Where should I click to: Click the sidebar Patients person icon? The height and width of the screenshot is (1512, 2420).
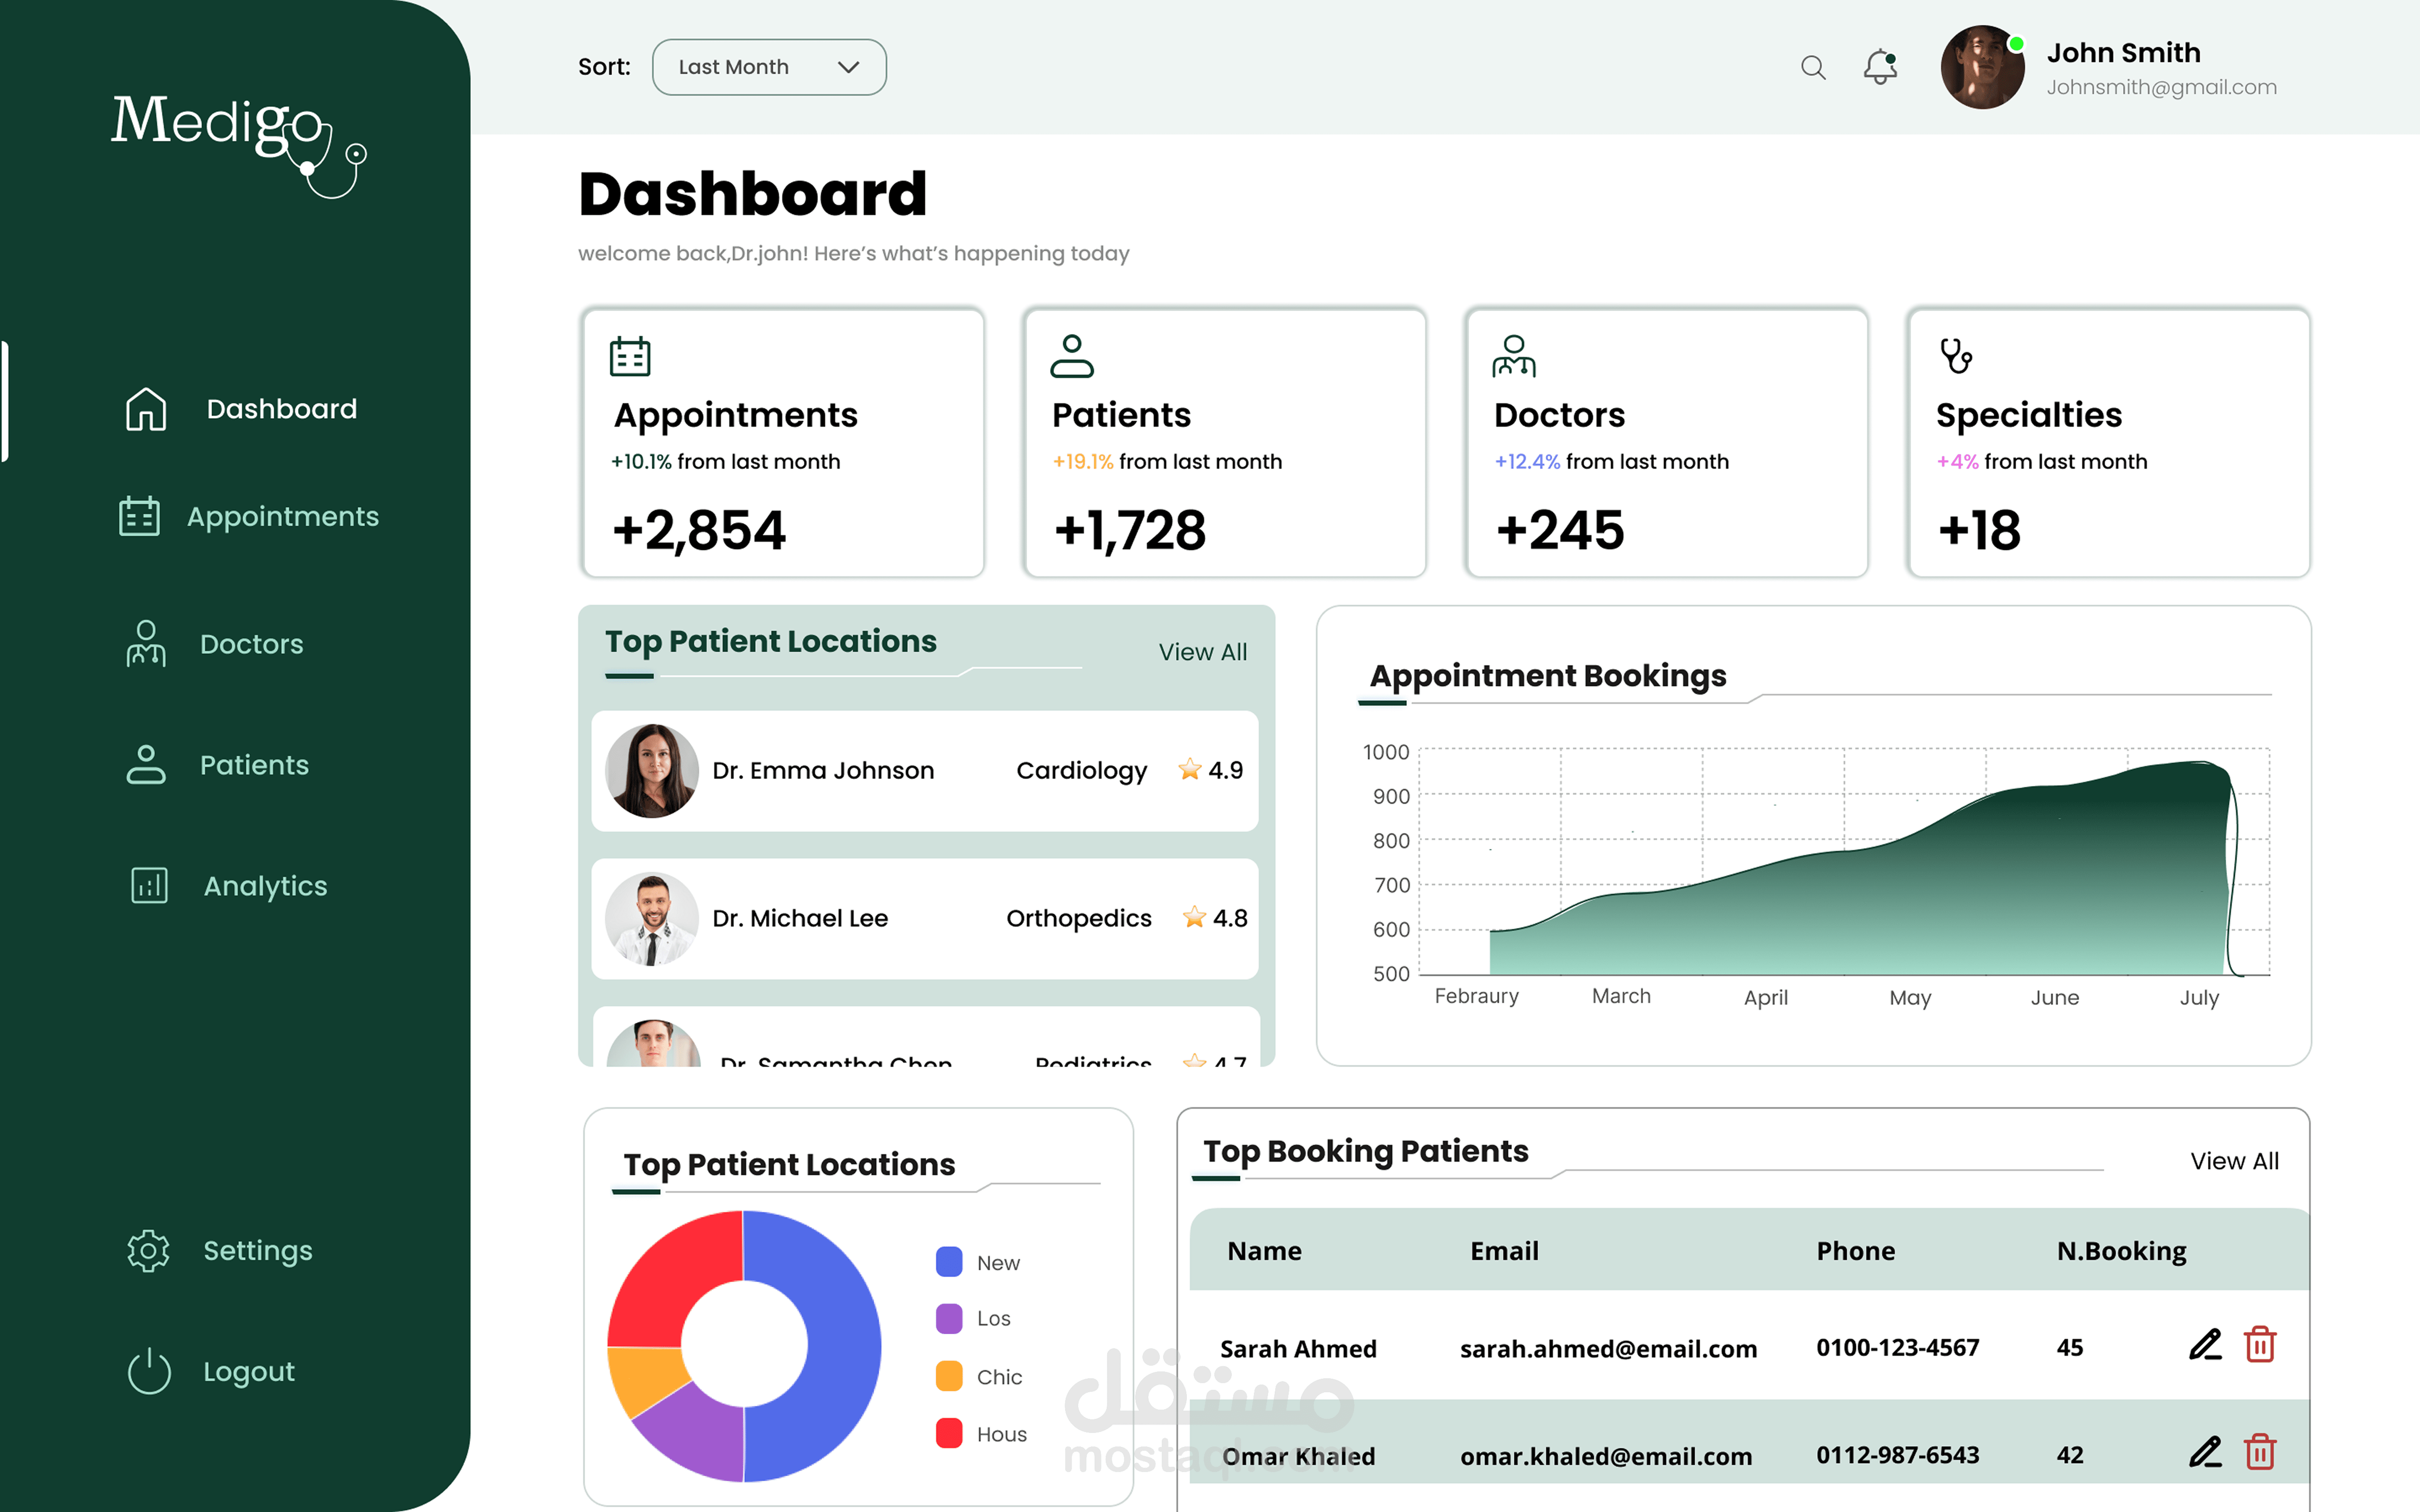(146, 765)
